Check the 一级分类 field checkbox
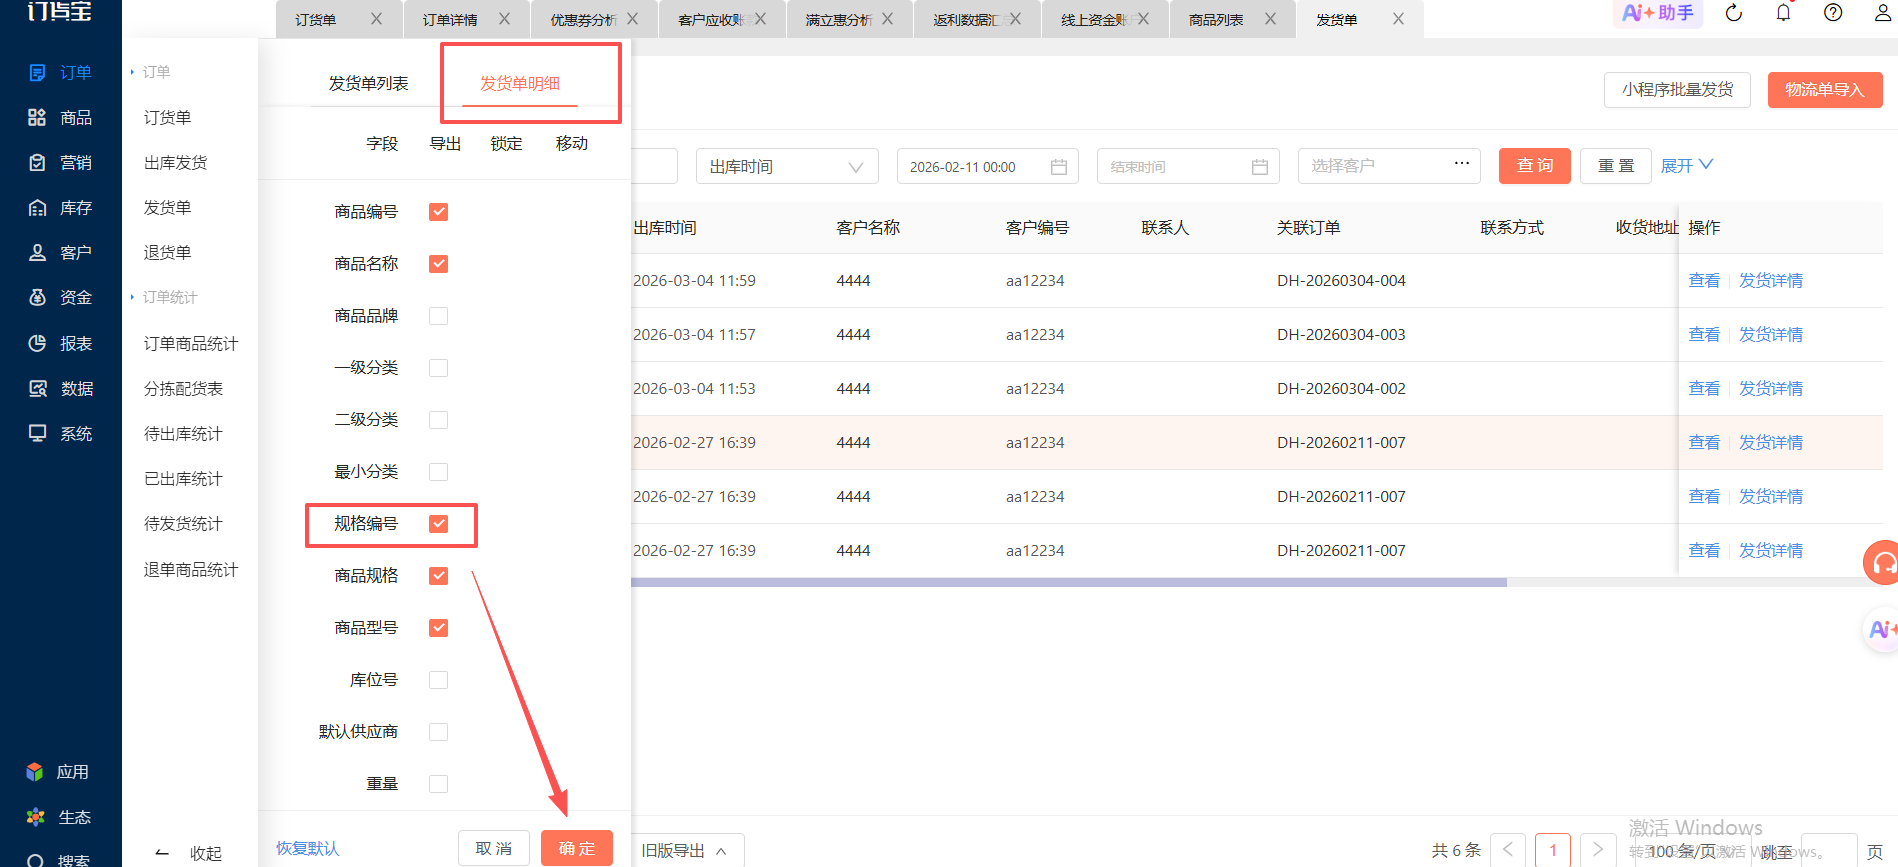The width and height of the screenshot is (1898, 867). [438, 368]
